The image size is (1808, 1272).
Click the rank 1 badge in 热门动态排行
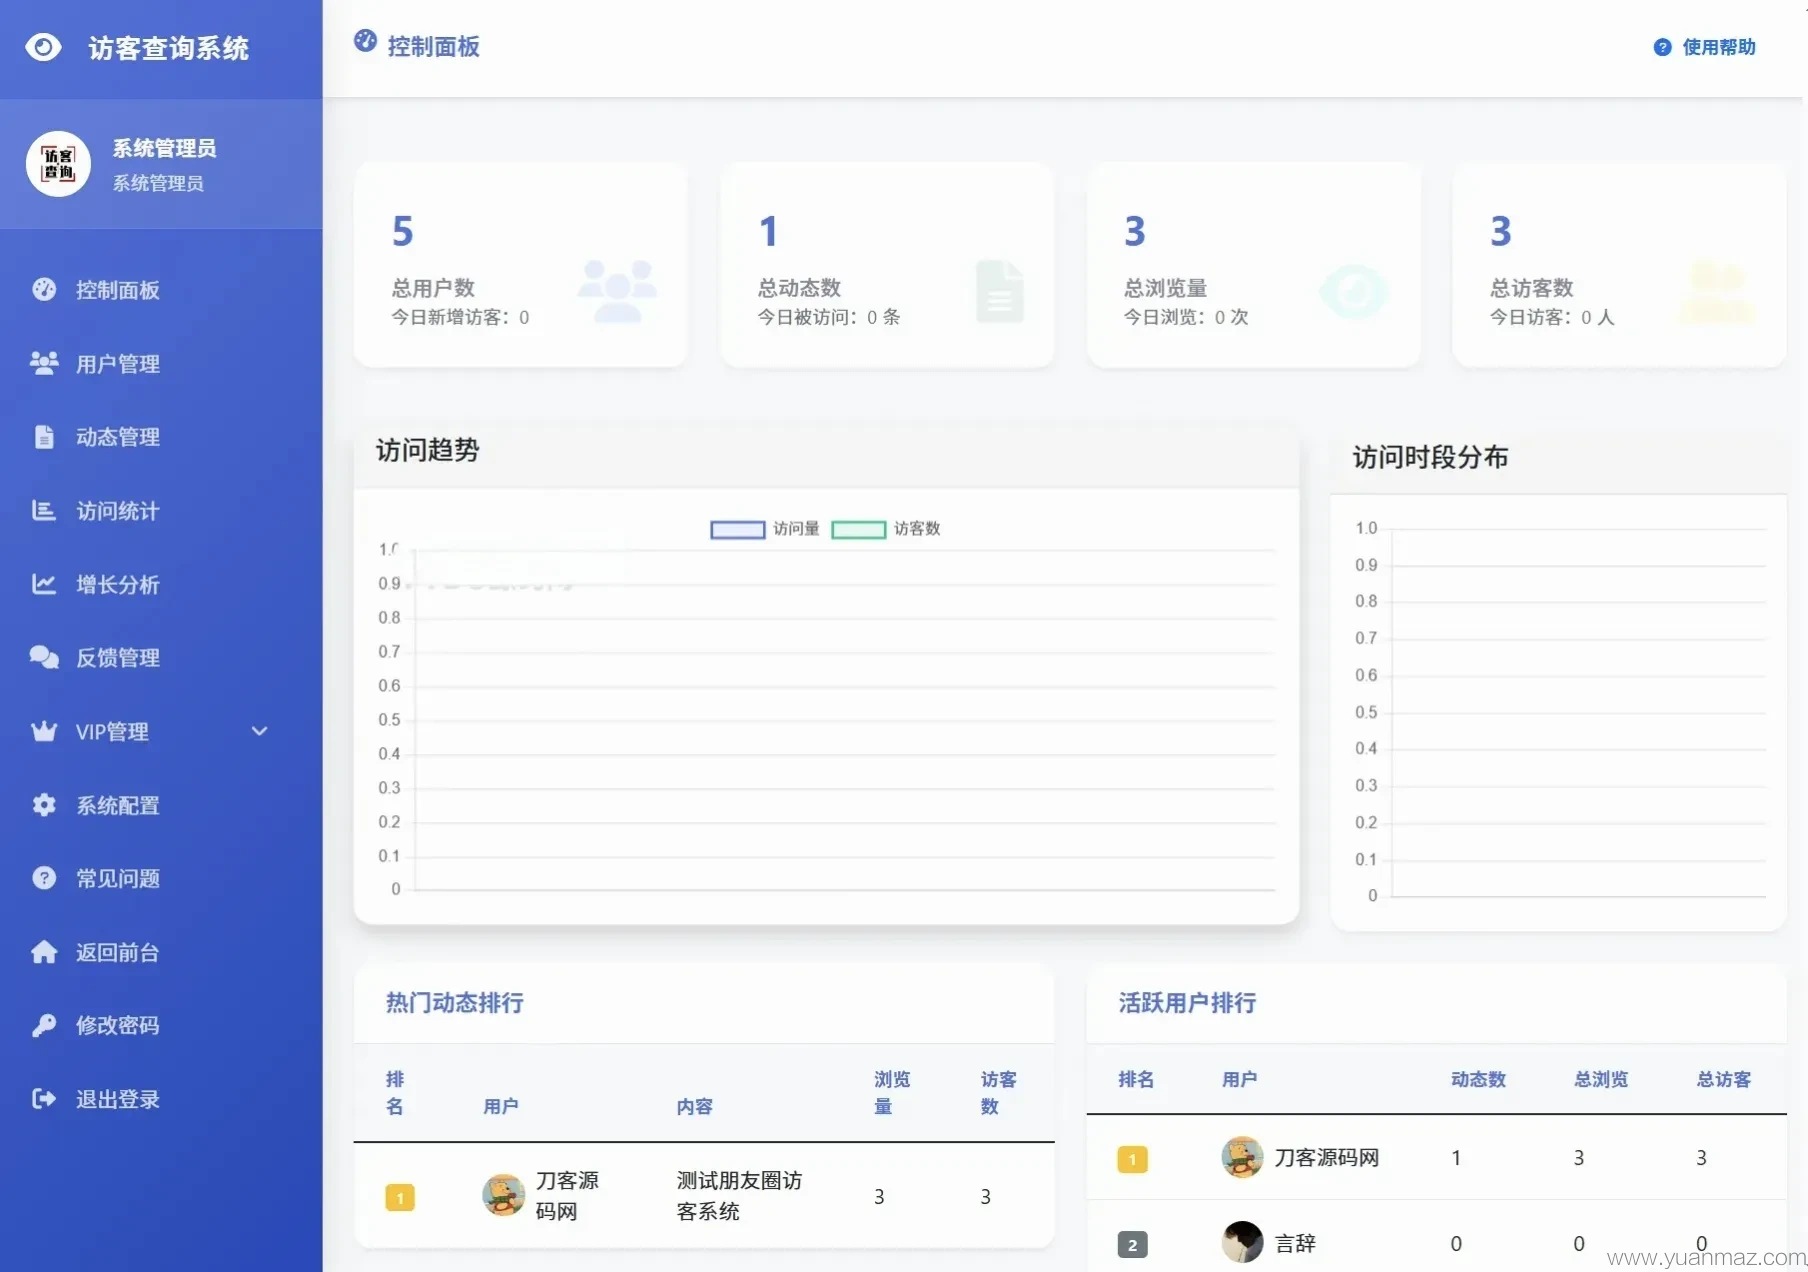tap(400, 1197)
